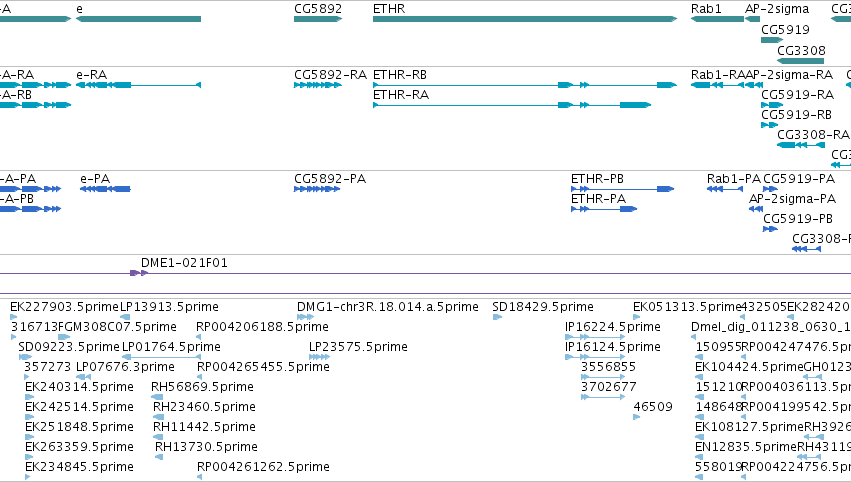Select the CG5892 gene feature

(x=318, y=19)
